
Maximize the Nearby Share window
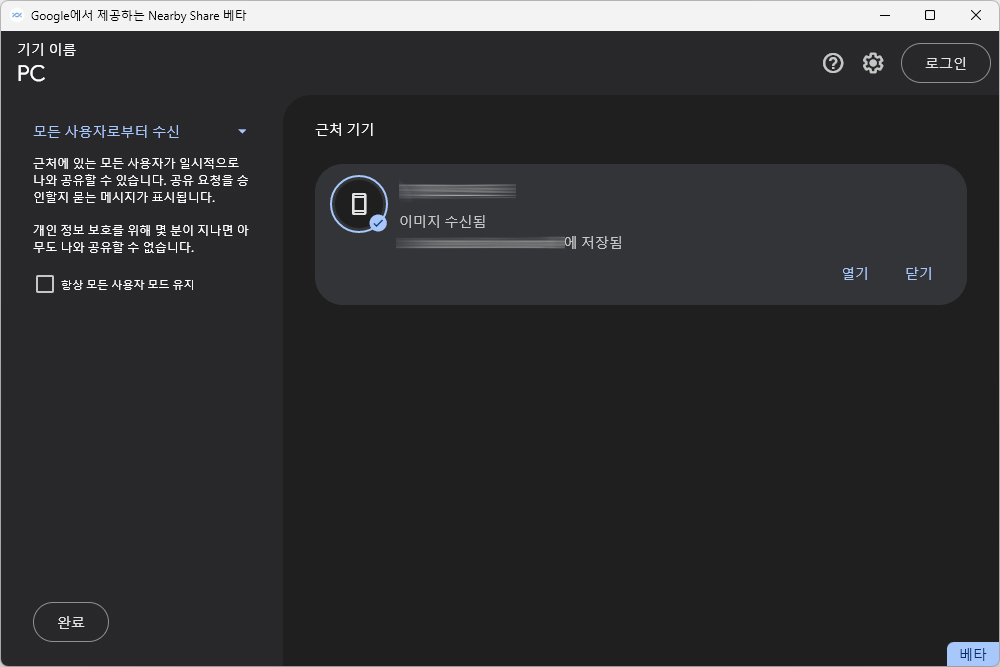pos(930,15)
